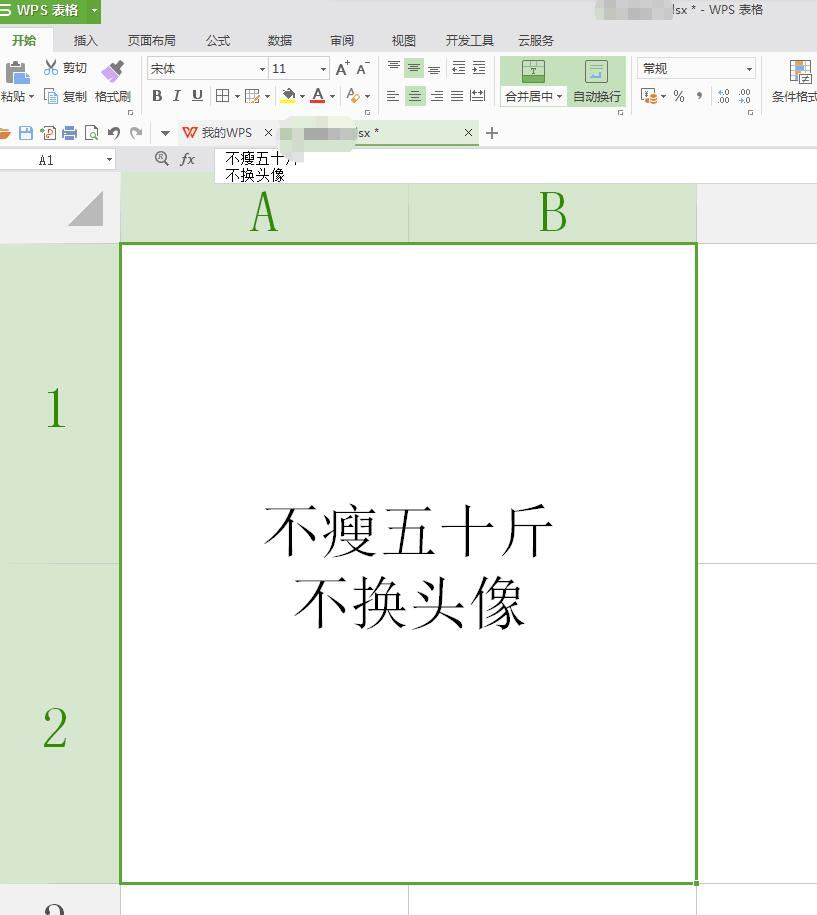Open the font size dropdown showing 11

(323, 69)
